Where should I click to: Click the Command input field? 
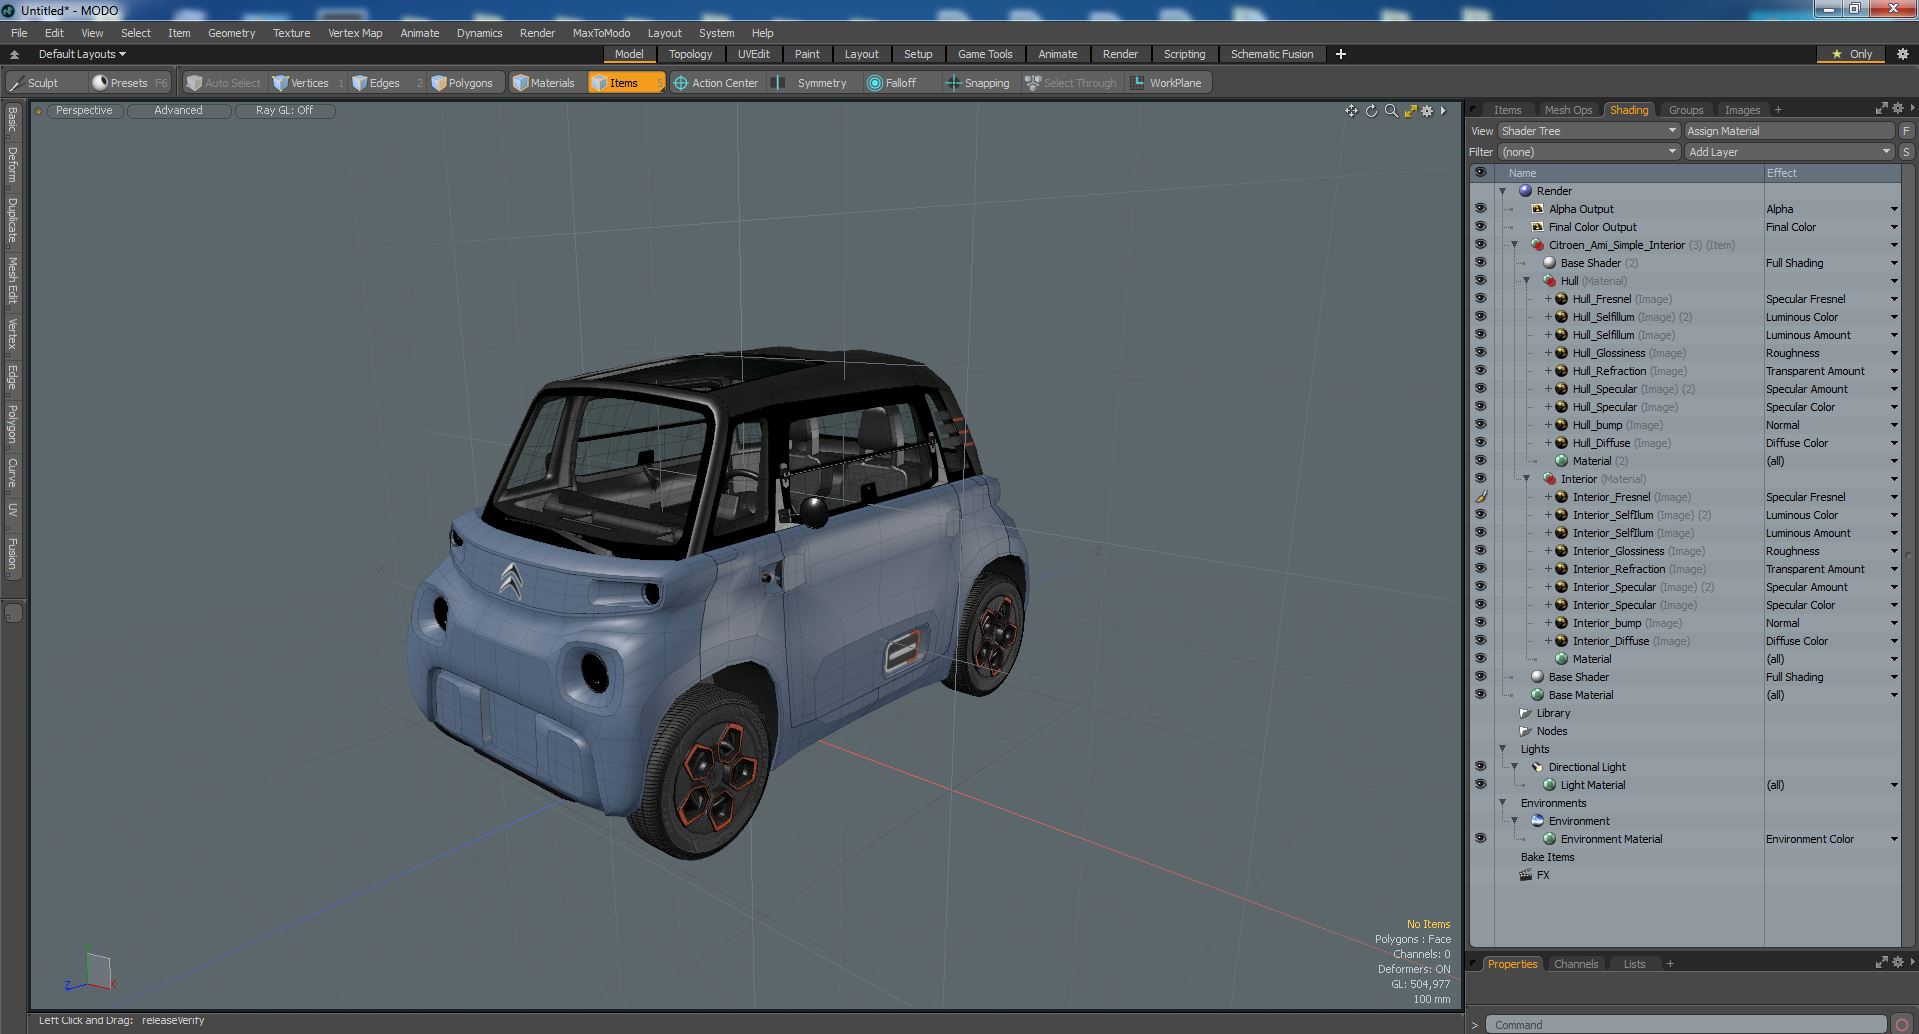1686,1024
